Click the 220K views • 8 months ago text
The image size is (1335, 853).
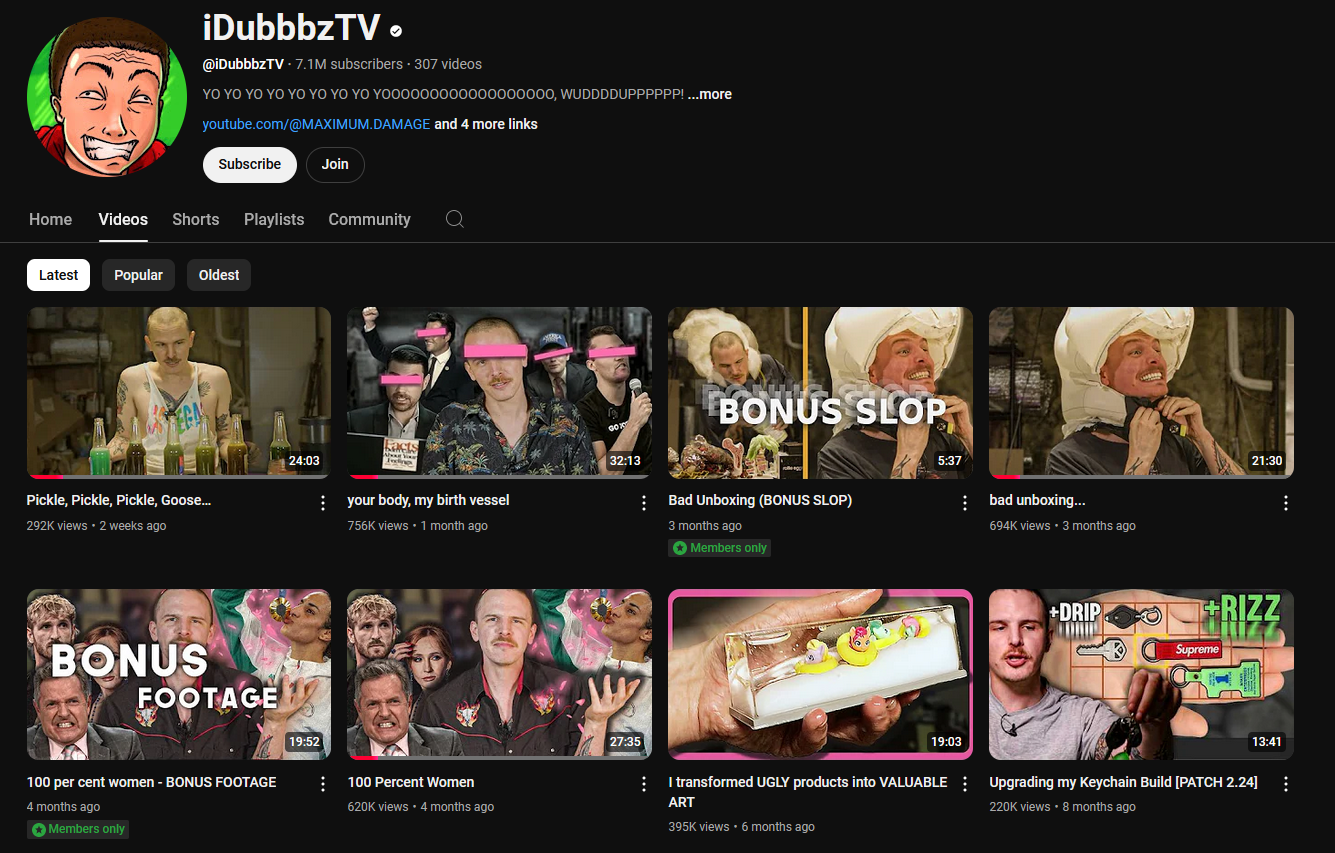[1063, 807]
